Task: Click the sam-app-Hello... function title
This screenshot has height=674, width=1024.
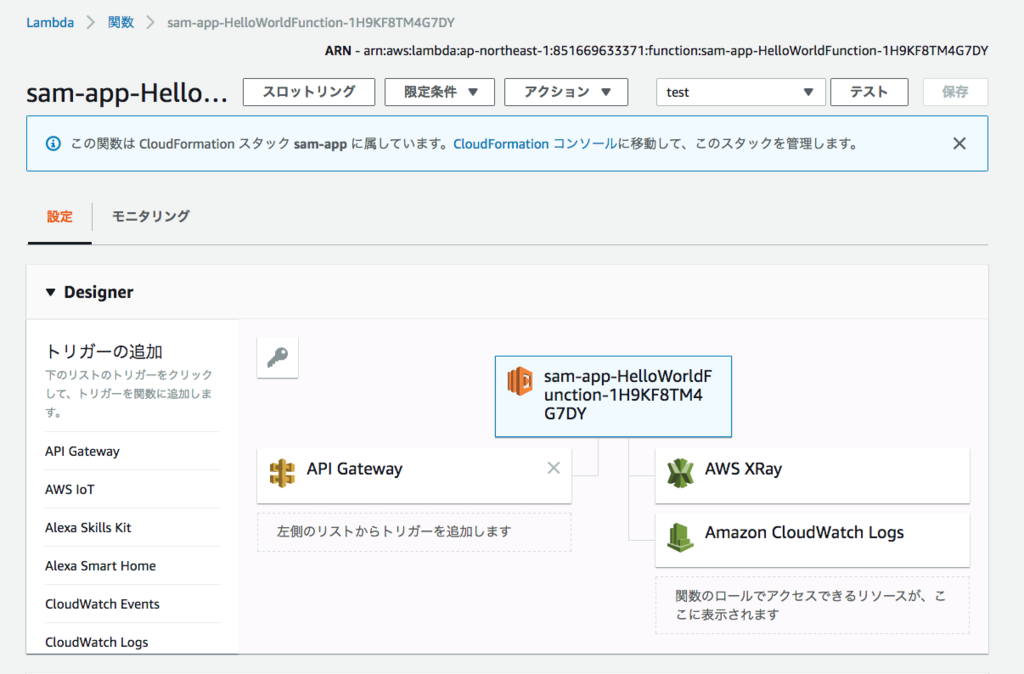Action: point(127,93)
